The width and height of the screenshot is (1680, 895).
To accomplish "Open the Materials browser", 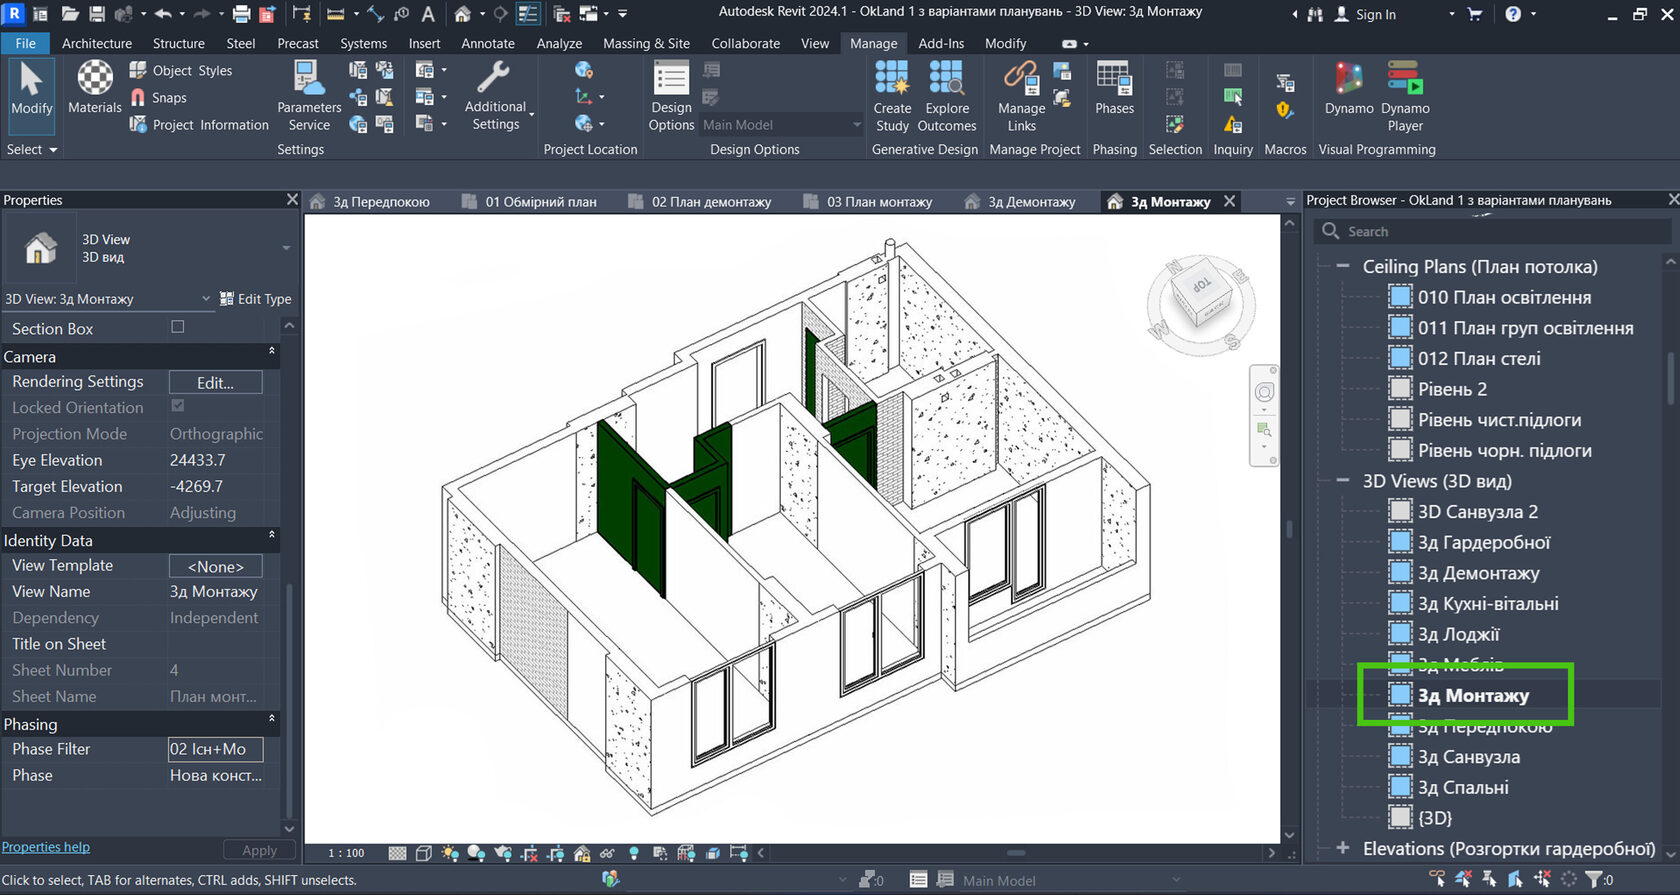I will point(95,88).
